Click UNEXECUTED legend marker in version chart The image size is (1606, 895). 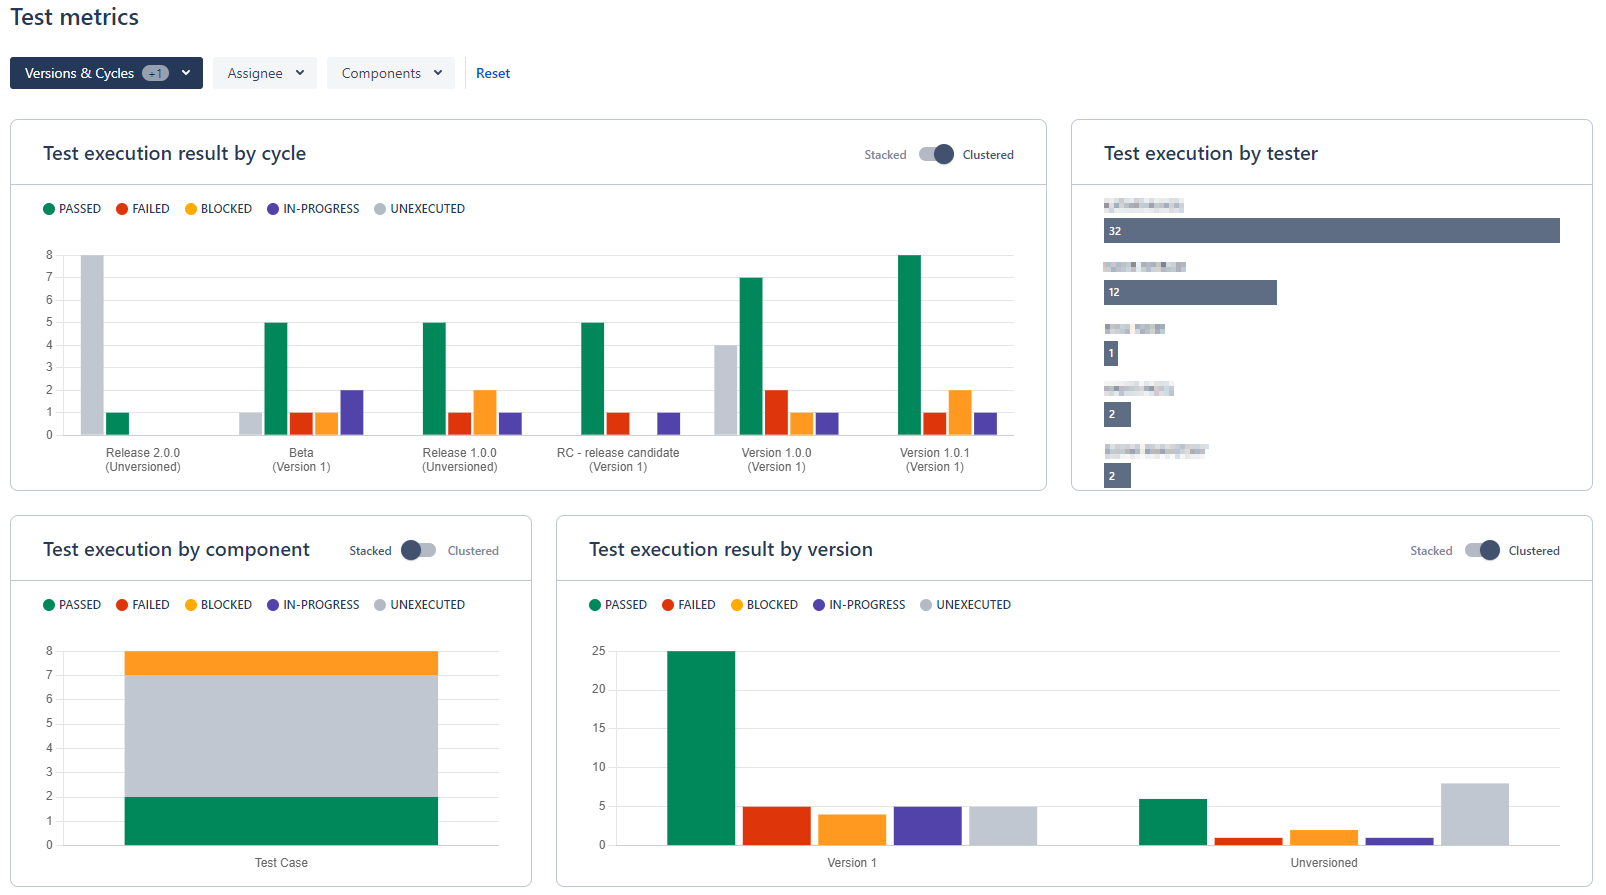[x=926, y=605]
